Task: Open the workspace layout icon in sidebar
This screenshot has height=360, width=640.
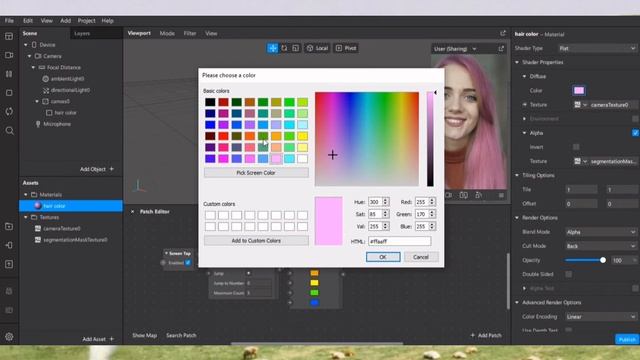Action: (9, 36)
